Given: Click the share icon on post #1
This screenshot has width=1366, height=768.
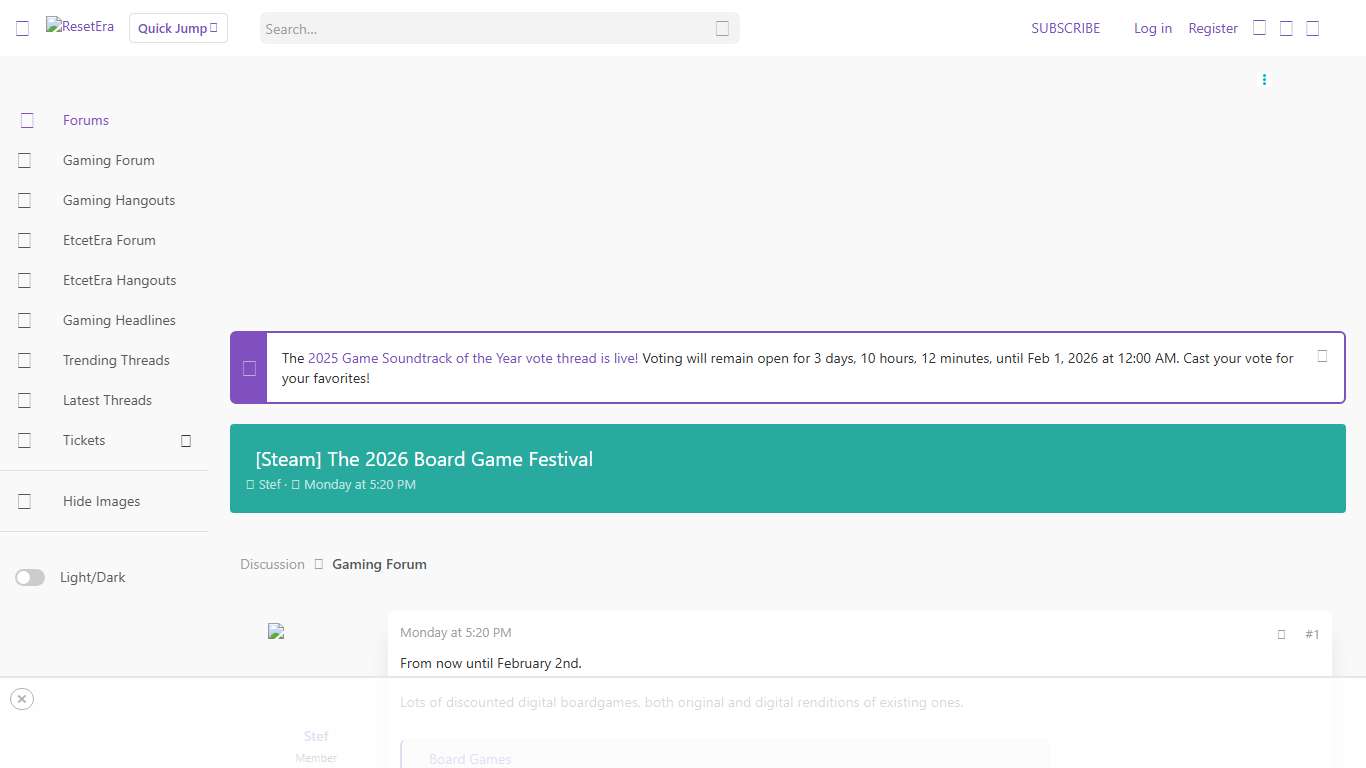Looking at the screenshot, I should [x=1281, y=634].
